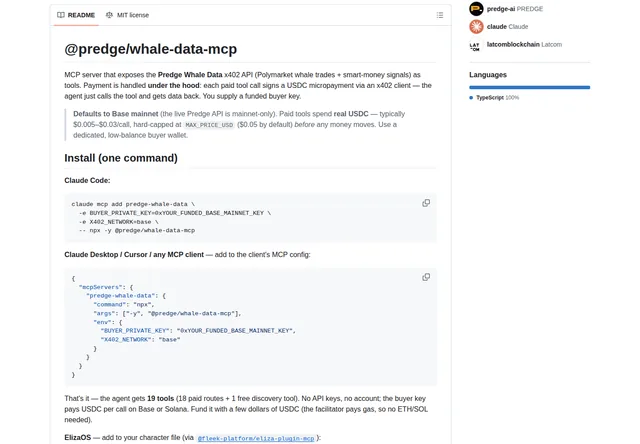Click the Install (one command) heading
Screen dimensions: 640x444
pos(121,158)
